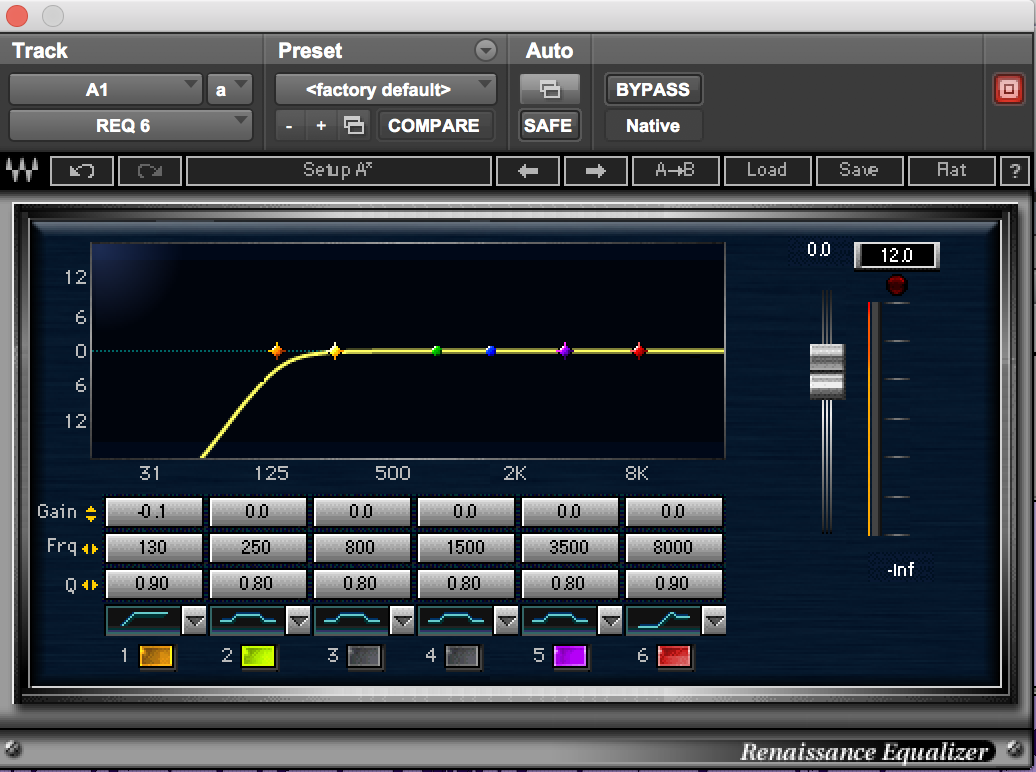The width and height of the screenshot is (1036, 772).
Task: Open band 2 filter type dropdown arrow
Action: pyautogui.click(x=299, y=621)
